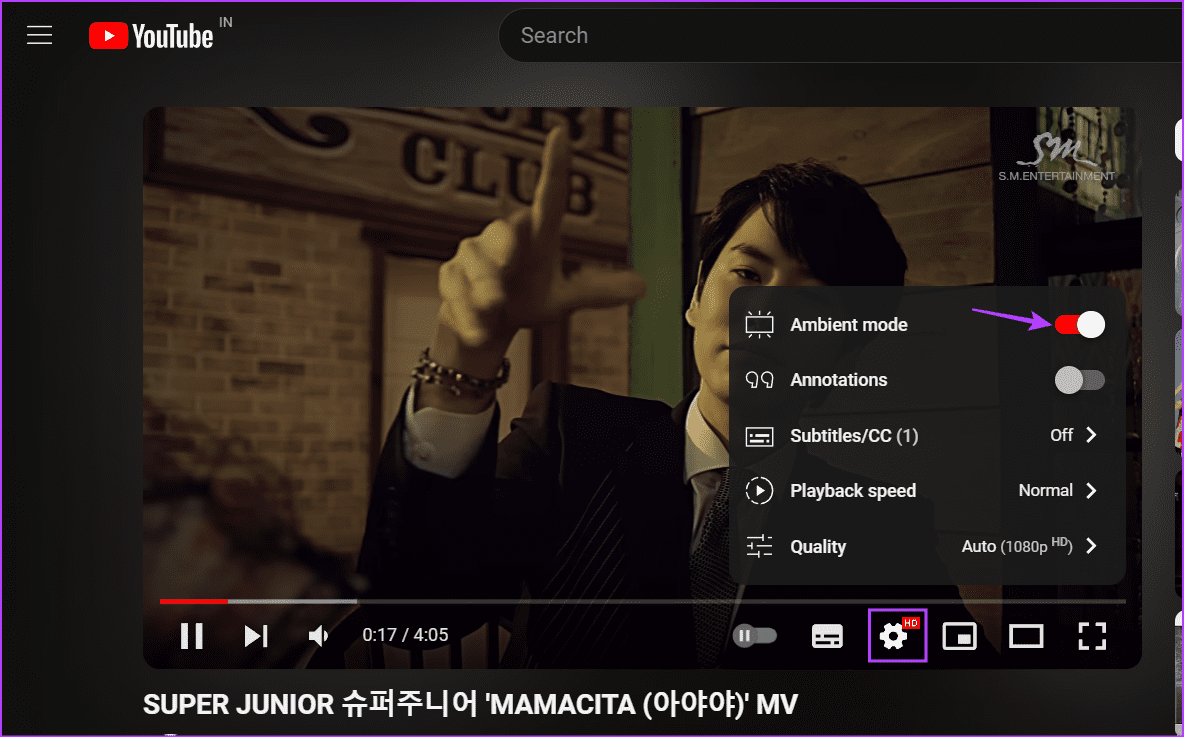
Task: Expand the Subtitles/CC chevron next to Off
Action: click(x=1091, y=435)
